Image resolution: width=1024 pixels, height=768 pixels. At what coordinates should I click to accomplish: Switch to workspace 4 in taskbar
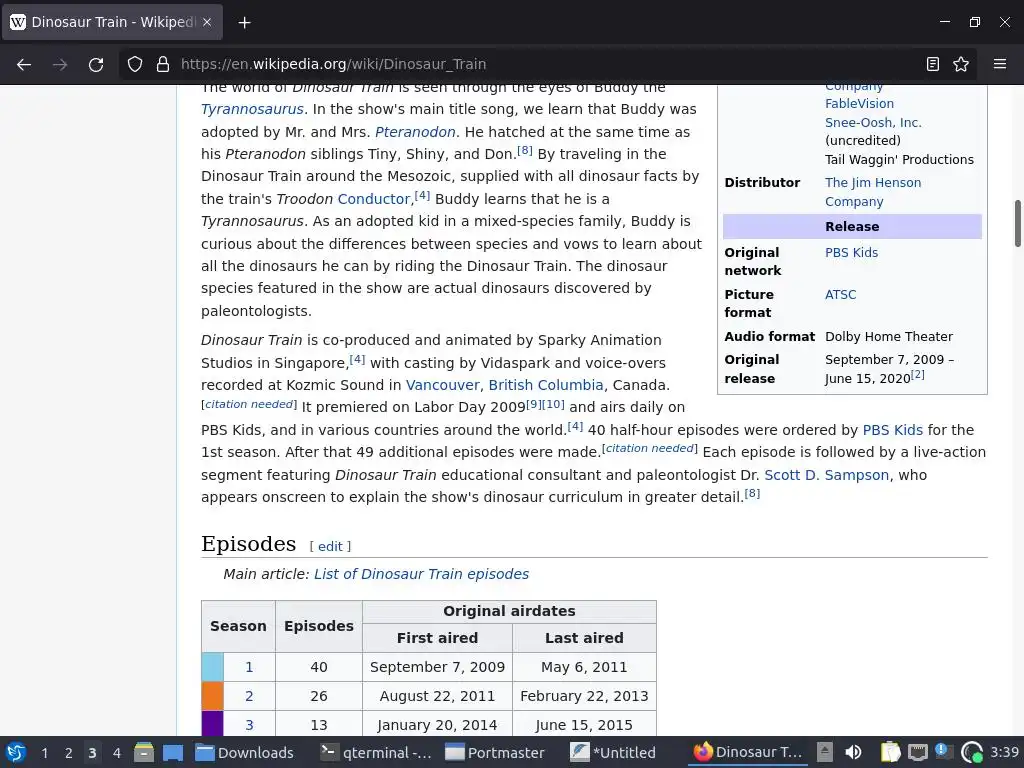[117, 753]
